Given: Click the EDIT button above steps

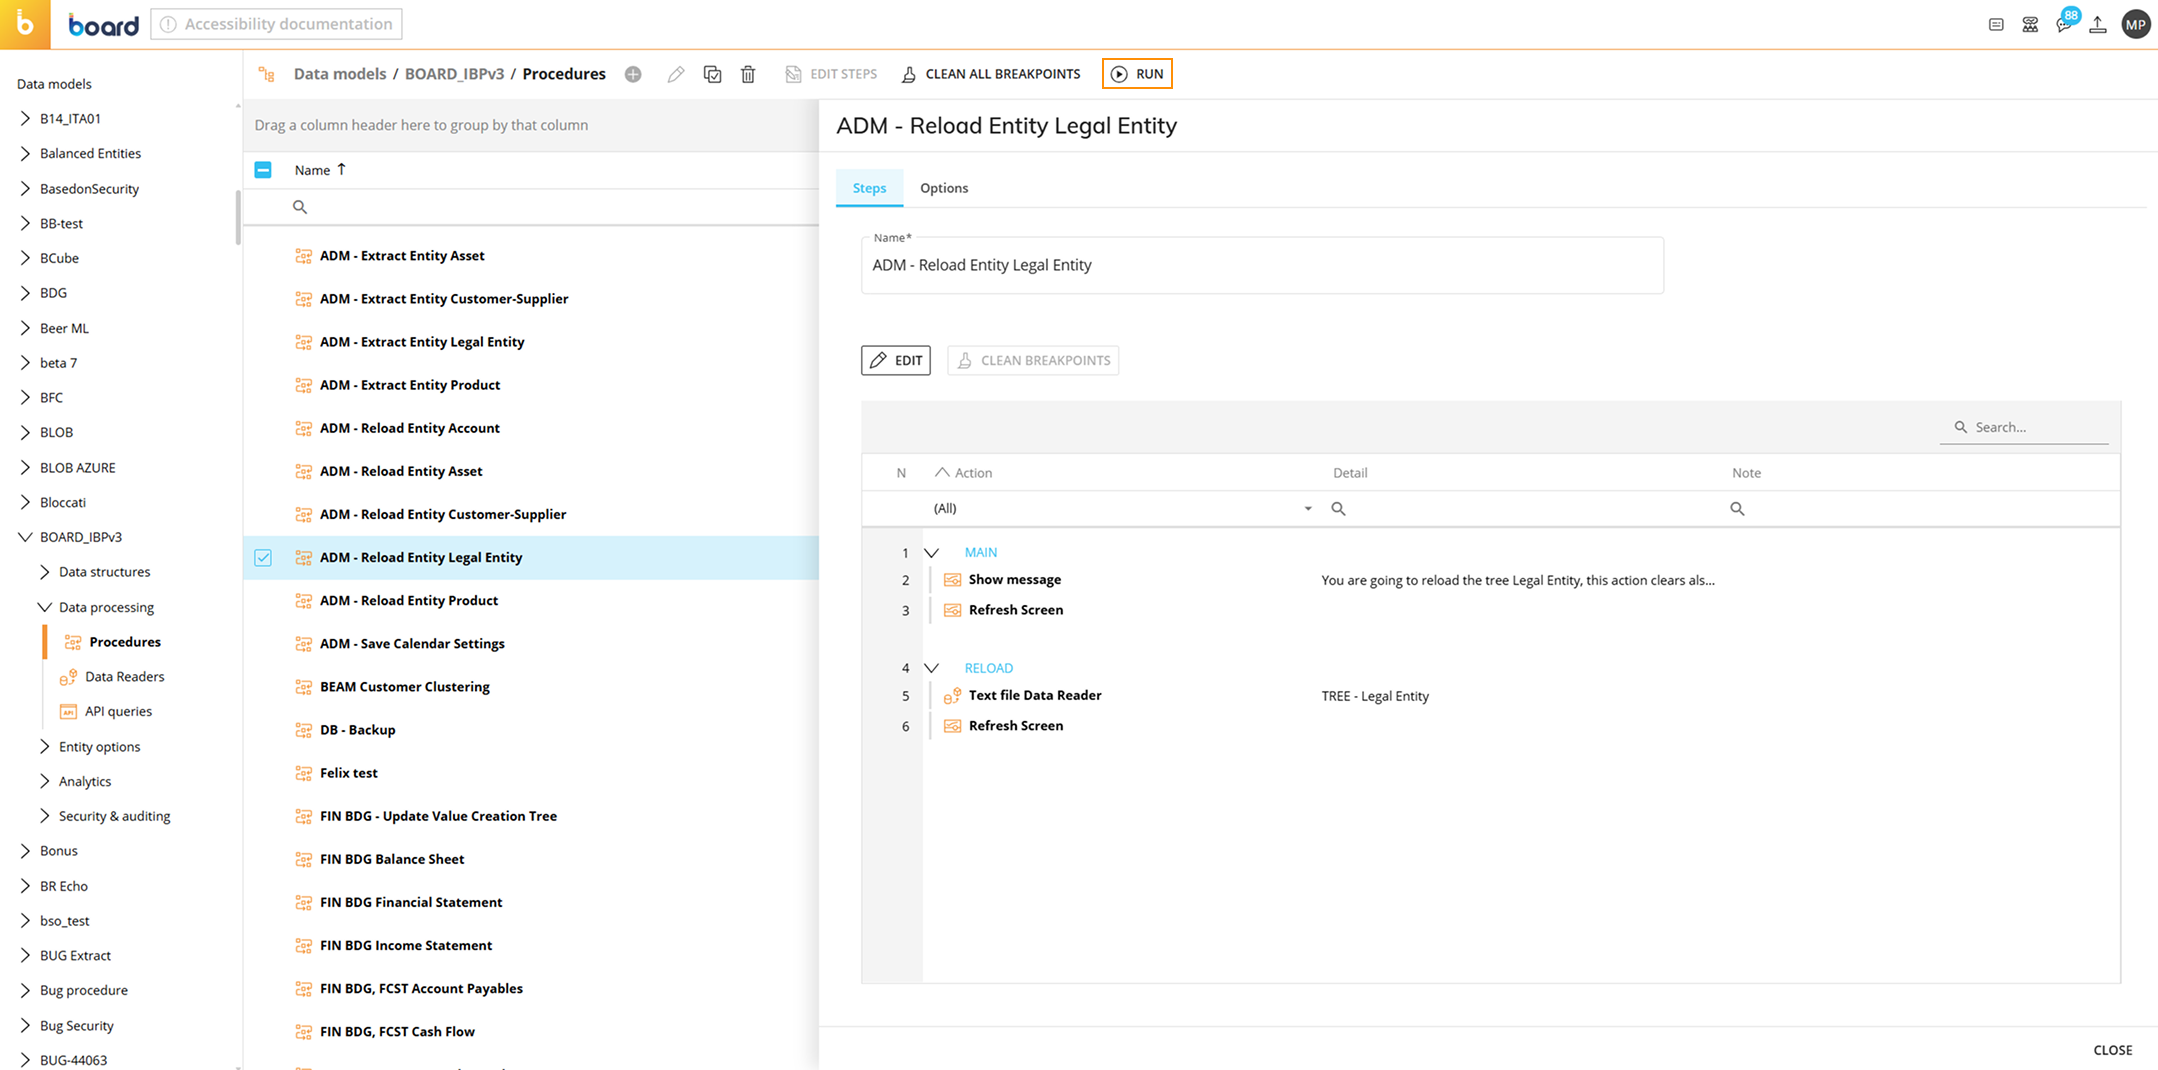Looking at the screenshot, I should click(896, 360).
